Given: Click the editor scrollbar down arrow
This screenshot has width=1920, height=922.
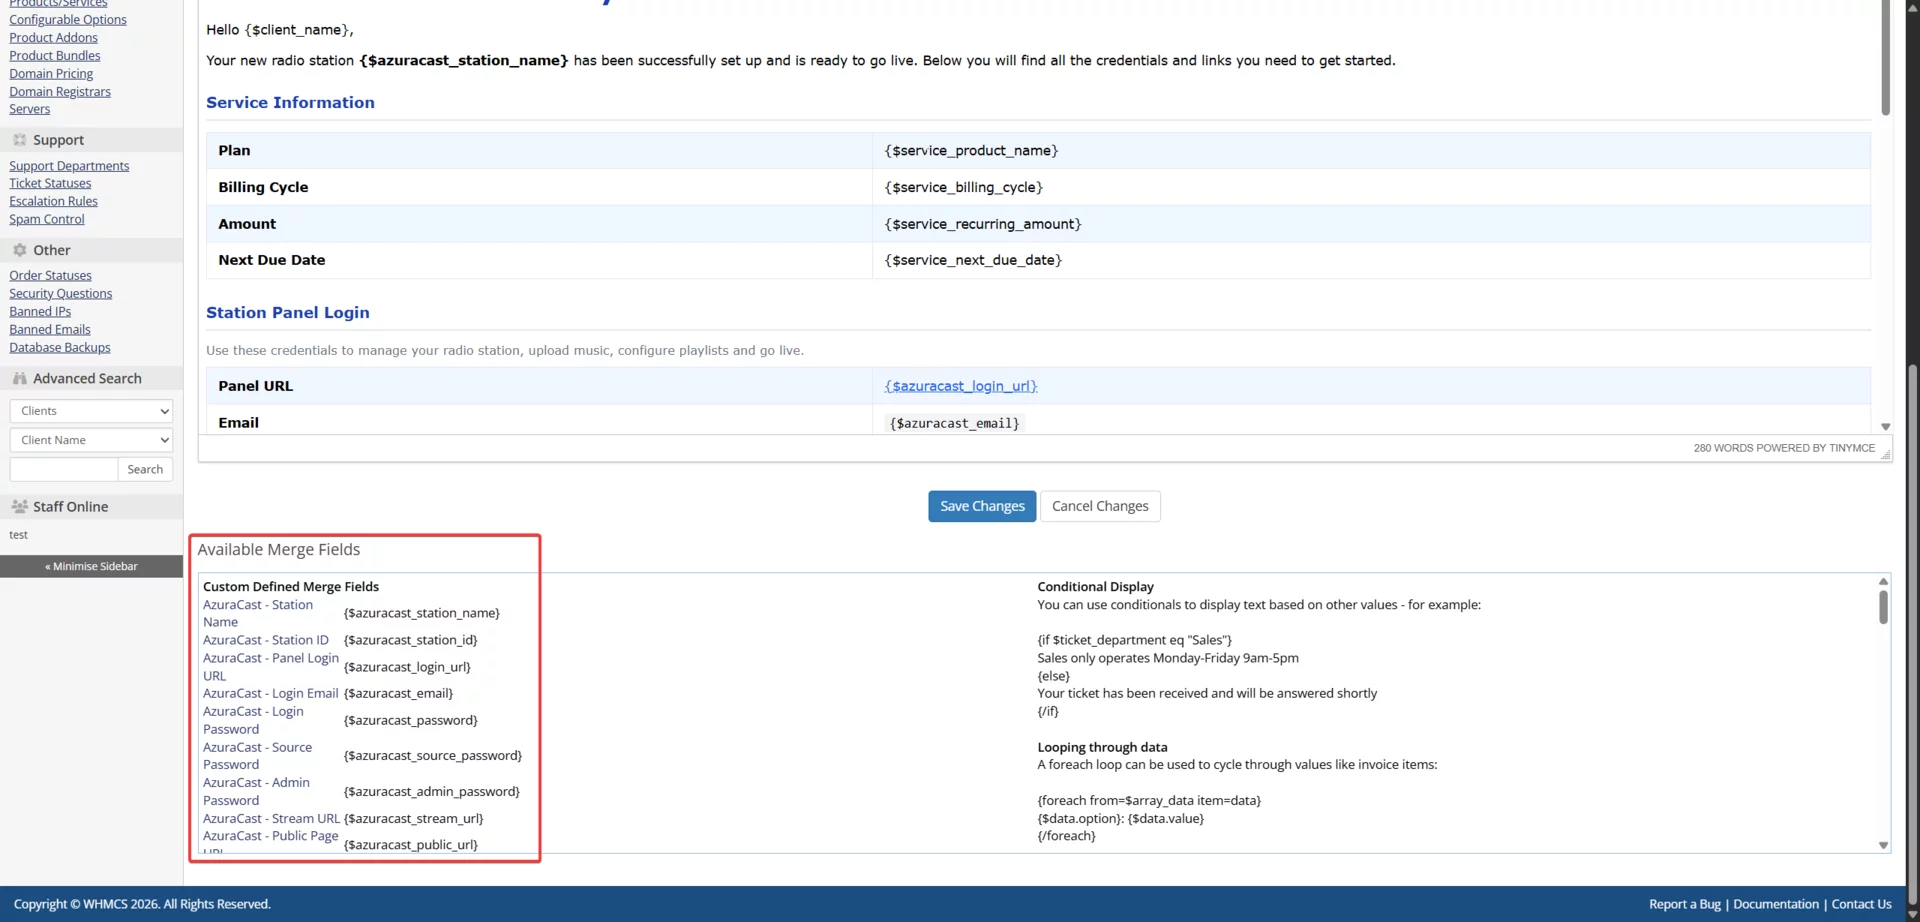Looking at the screenshot, I should [x=1886, y=426].
